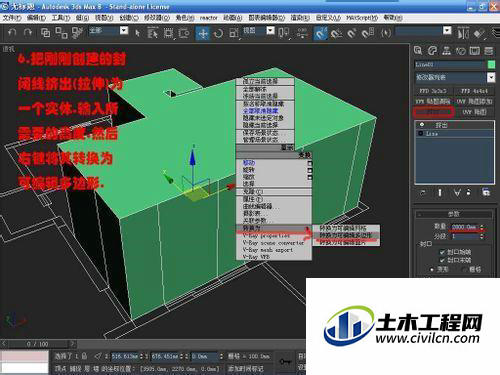Open the reactor menu
Screen dimensions: 500x375
pos(208,17)
